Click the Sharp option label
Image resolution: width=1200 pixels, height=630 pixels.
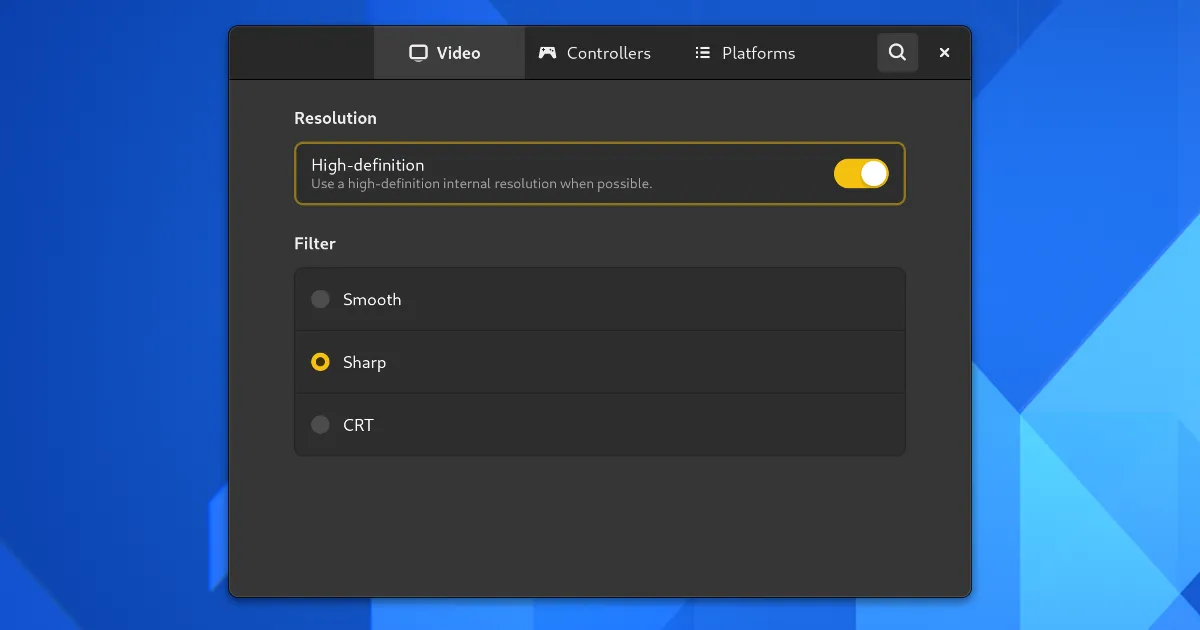364,362
